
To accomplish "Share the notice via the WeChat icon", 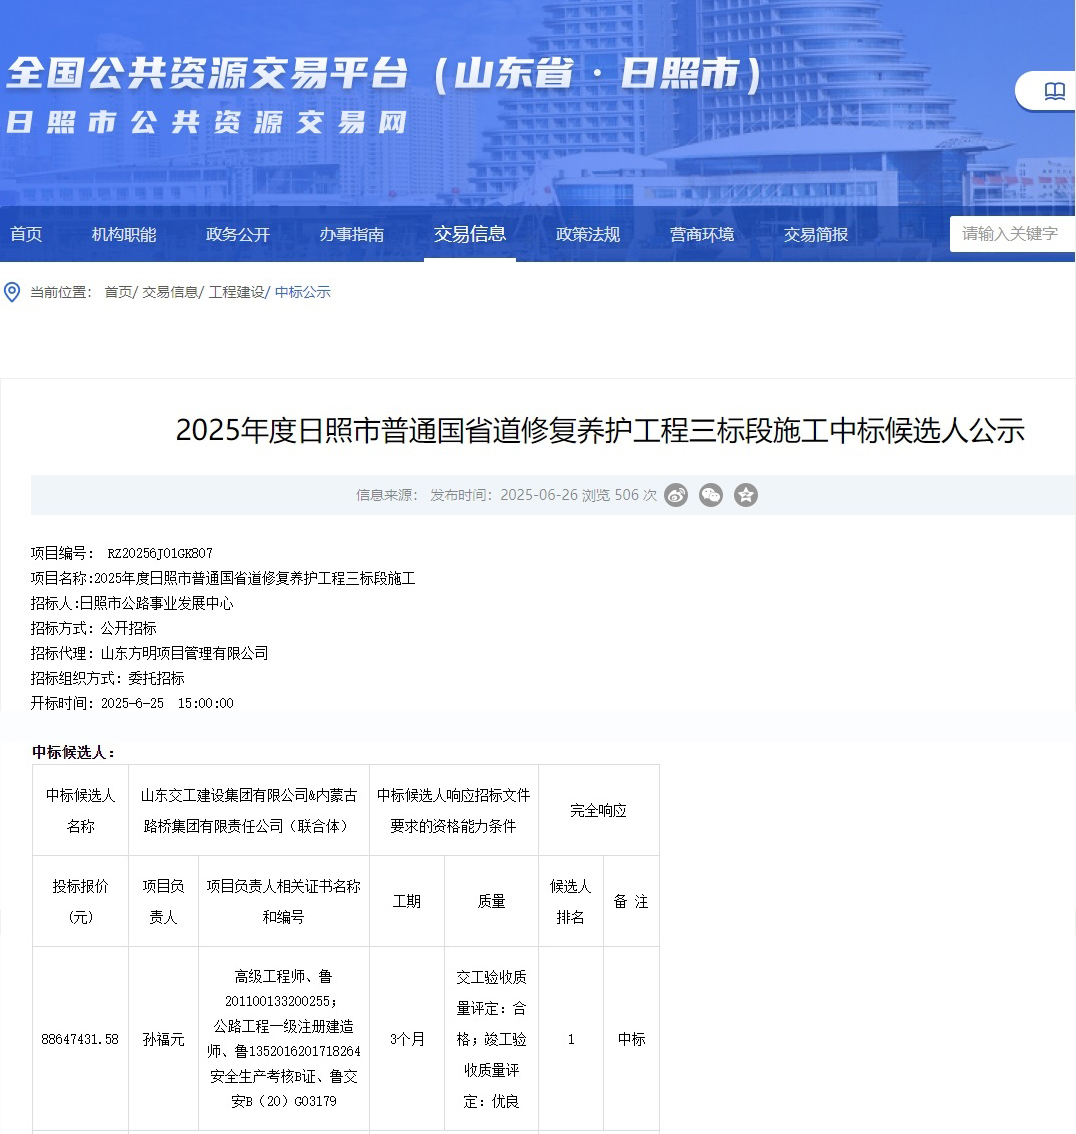I will point(711,495).
